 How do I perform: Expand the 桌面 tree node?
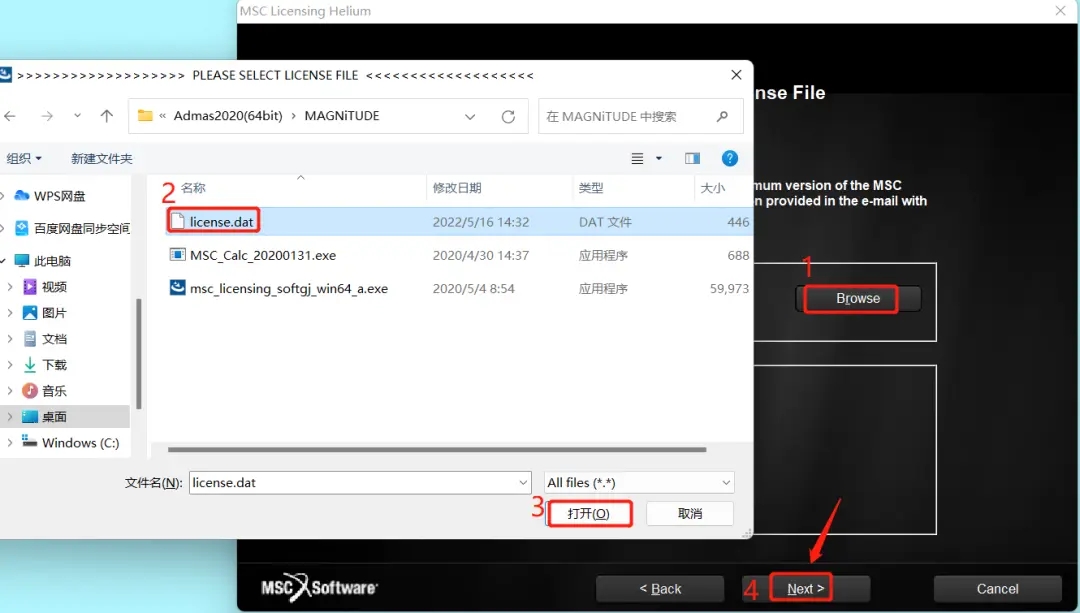10,417
